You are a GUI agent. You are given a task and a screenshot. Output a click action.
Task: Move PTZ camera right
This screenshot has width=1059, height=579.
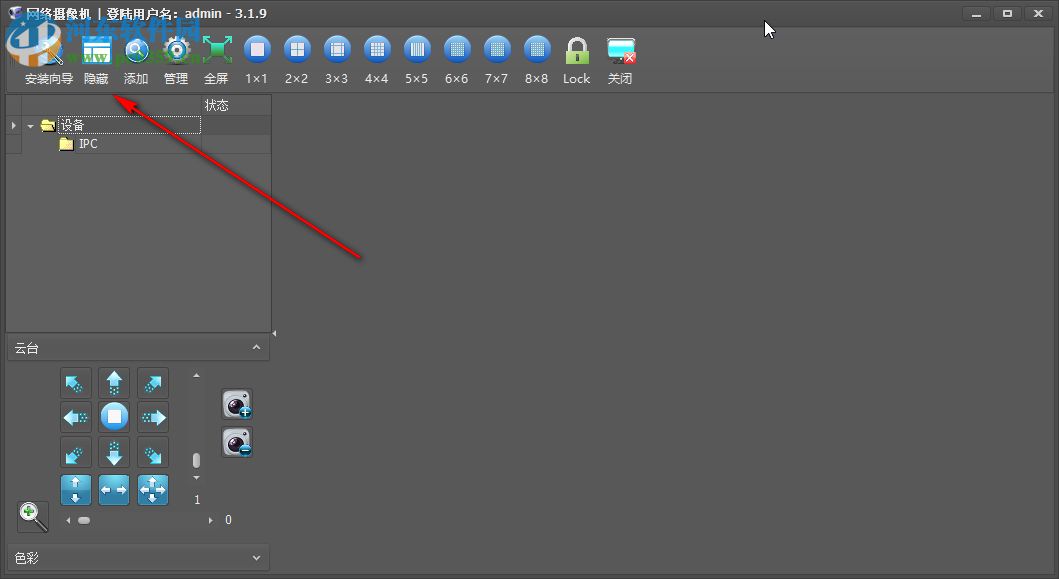coord(153,418)
